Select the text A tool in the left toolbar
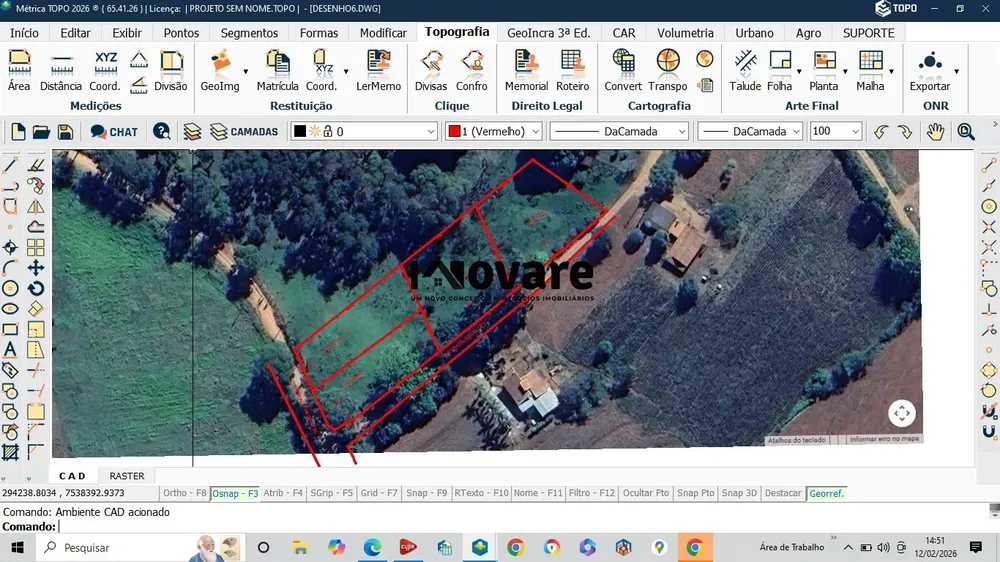The width and height of the screenshot is (1000, 562). pyautogui.click(x=10, y=350)
